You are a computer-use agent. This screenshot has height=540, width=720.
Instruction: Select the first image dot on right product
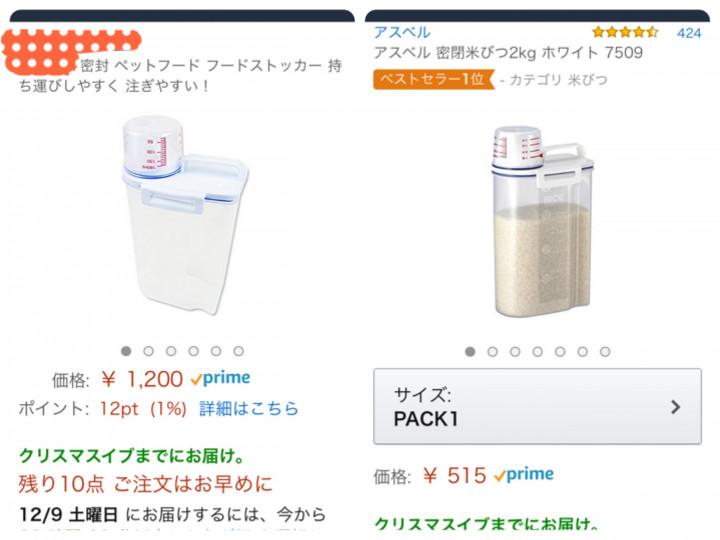(470, 352)
